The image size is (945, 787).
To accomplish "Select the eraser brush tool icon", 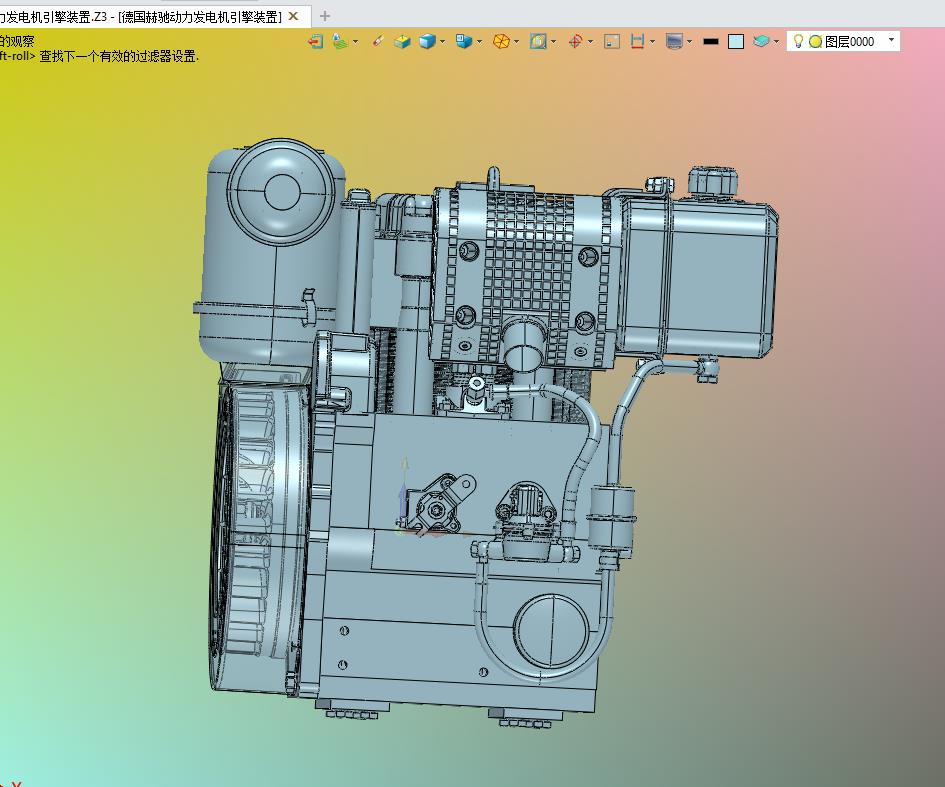I will (377, 41).
